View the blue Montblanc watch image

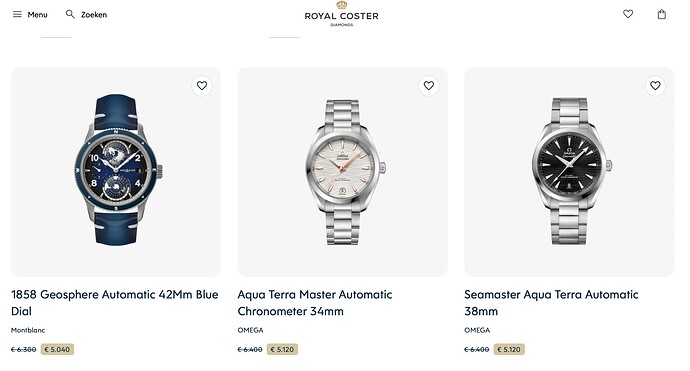(x=116, y=170)
